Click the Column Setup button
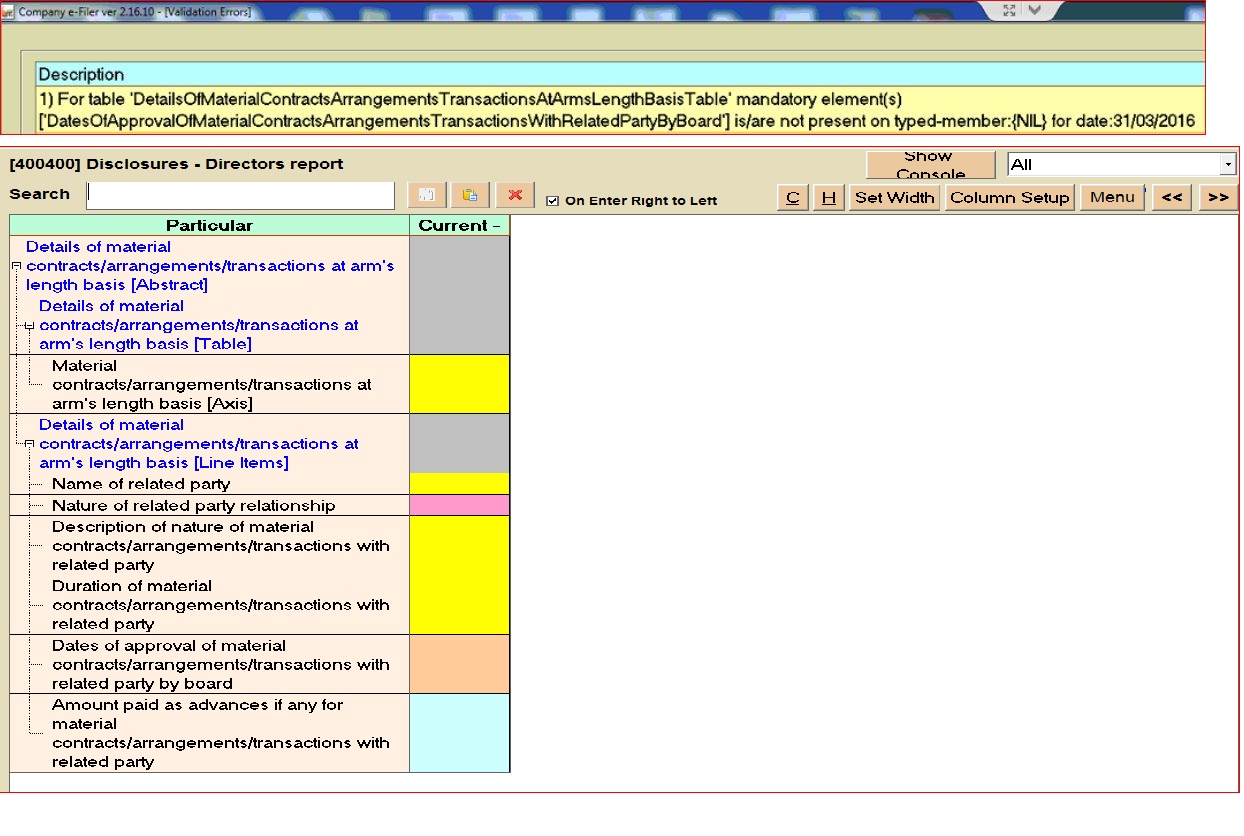The height and width of the screenshot is (836, 1244). point(1009,197)
